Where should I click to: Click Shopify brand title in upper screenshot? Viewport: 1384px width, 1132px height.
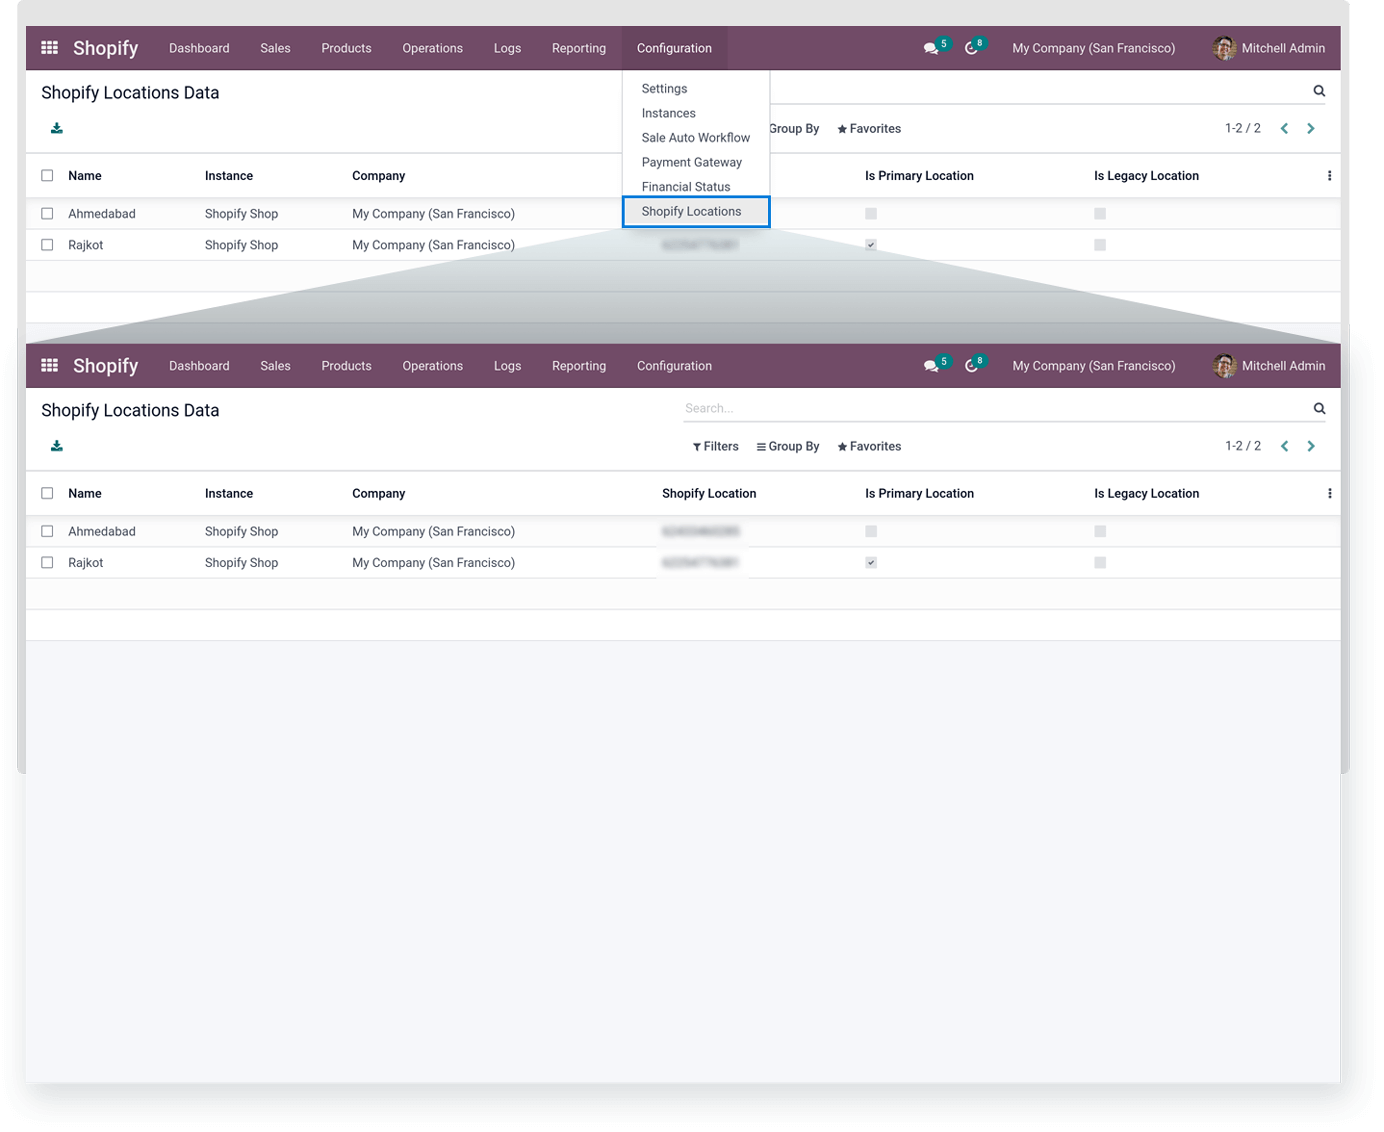pyautogui.click(x=105, y=48)
